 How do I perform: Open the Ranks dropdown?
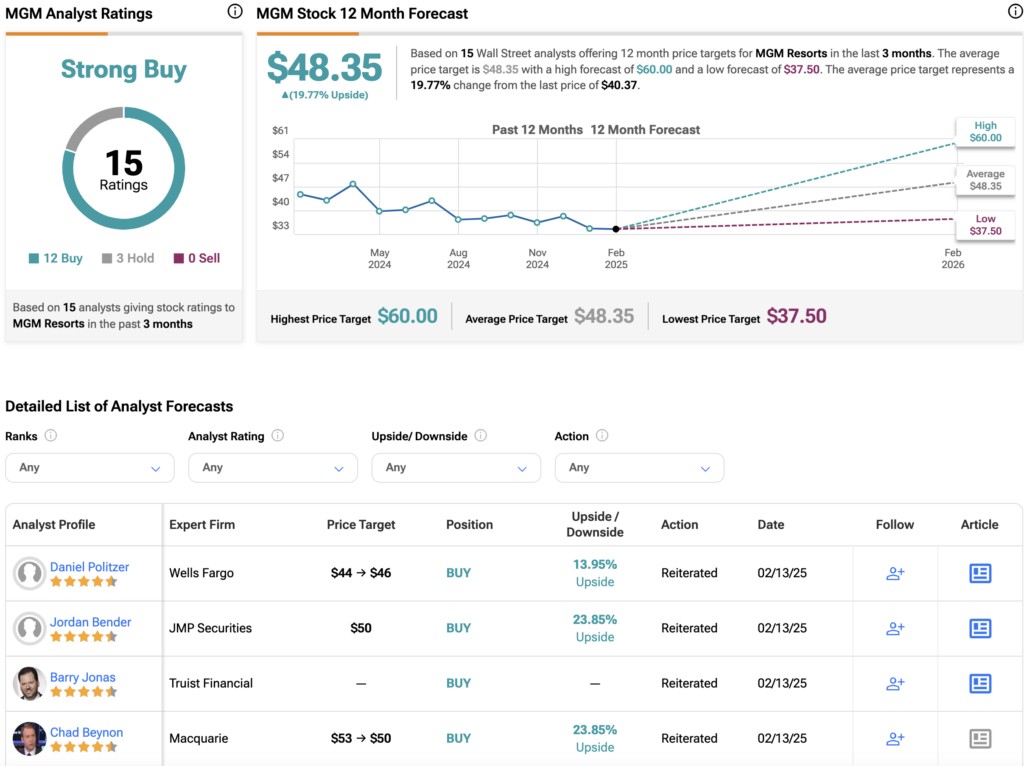(90, 467)
